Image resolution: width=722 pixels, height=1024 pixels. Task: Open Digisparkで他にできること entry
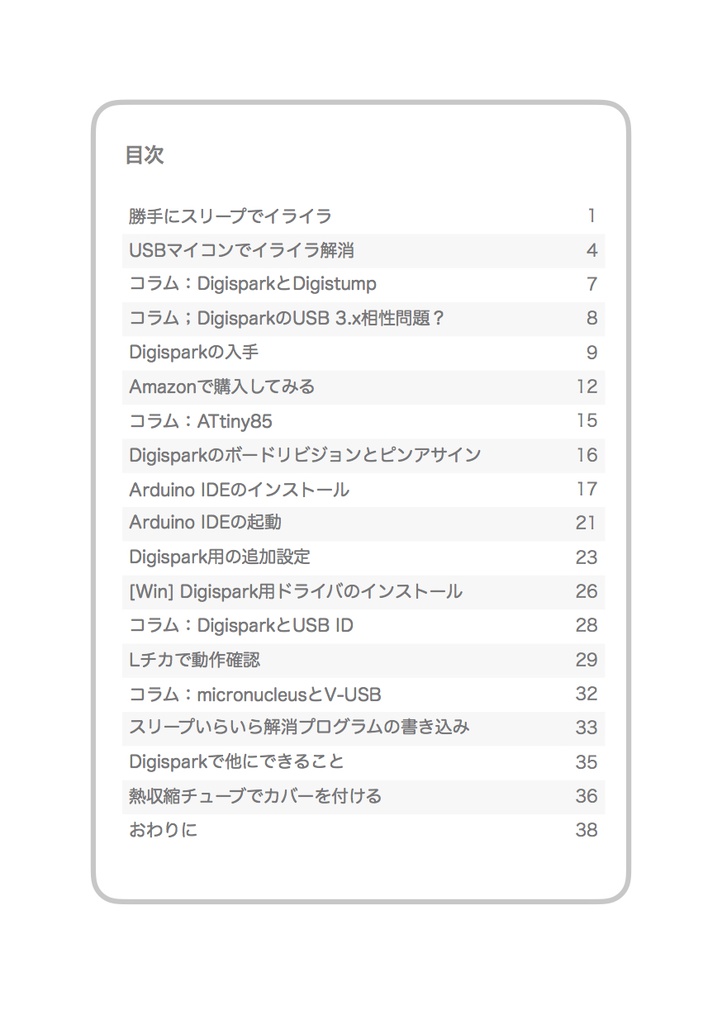click(236, 762)
